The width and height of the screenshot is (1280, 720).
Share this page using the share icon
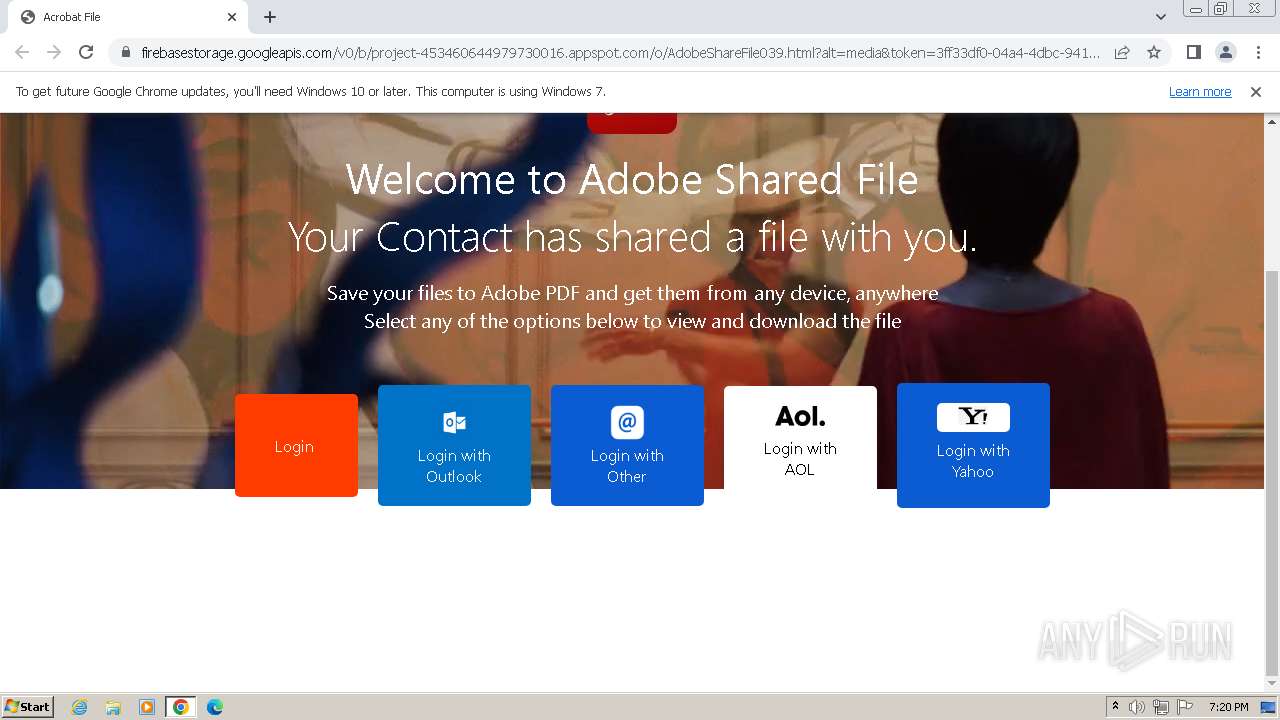1122,52
